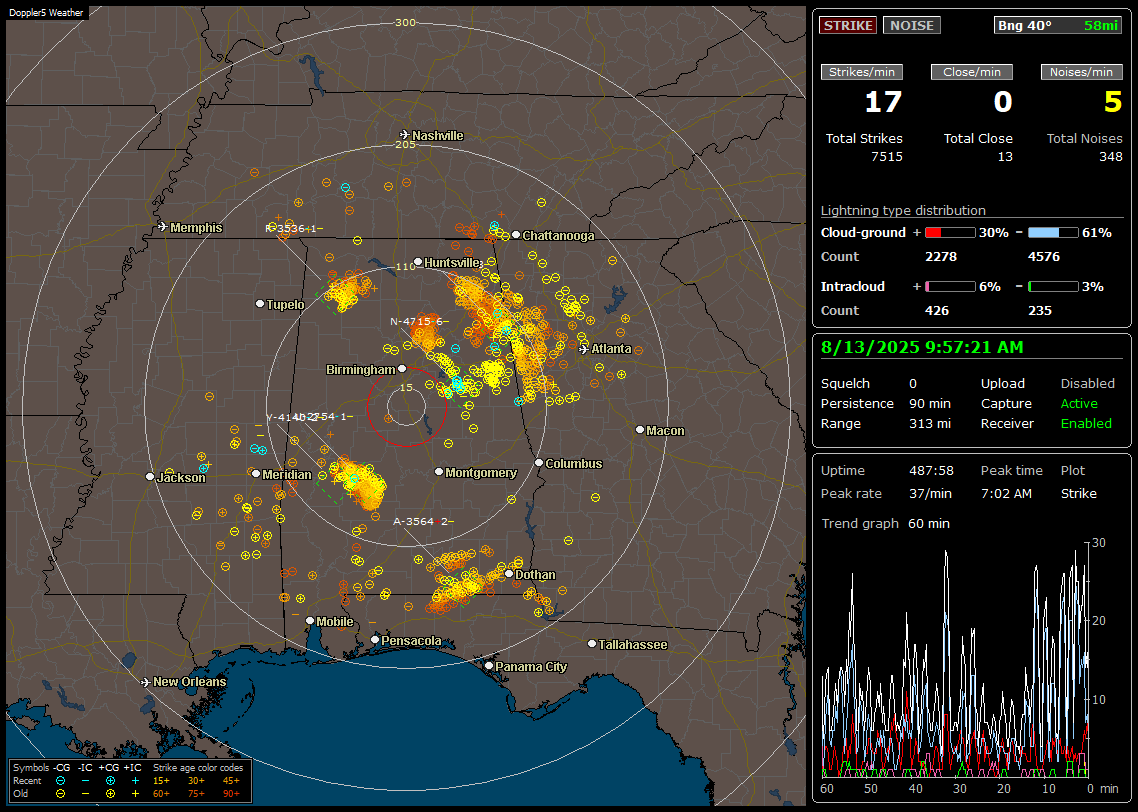Click the 205 range ring label

pyautogui.click(x=405, y=144)
